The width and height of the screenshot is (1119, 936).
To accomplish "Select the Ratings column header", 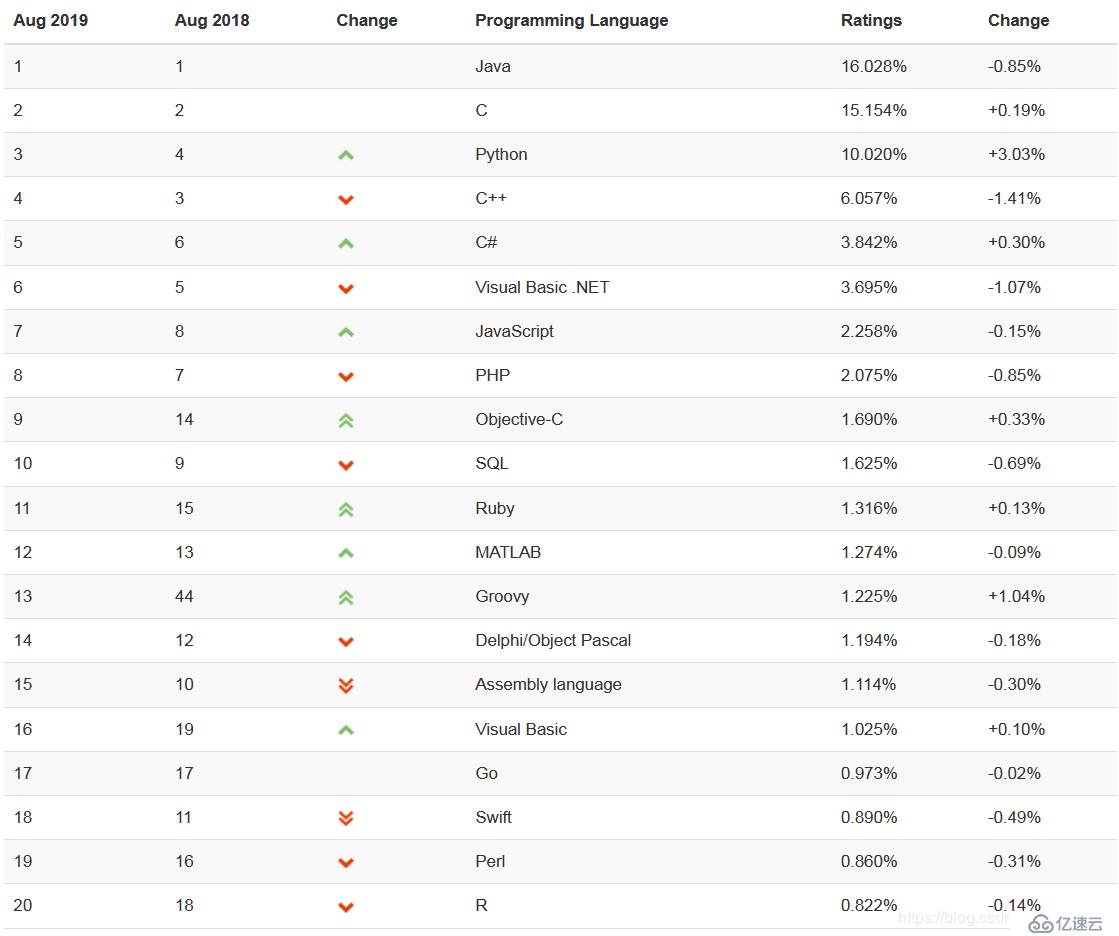I will coord(871,21).
